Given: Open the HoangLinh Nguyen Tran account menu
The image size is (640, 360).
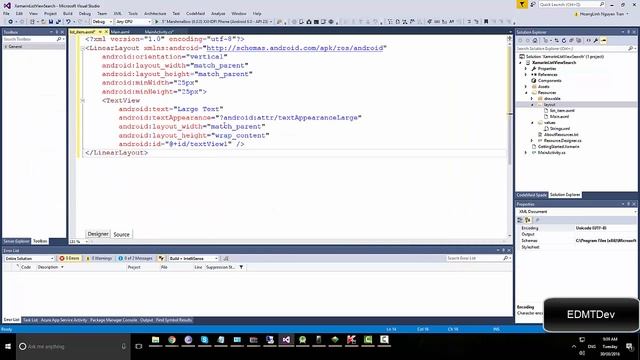Looking at the screenshot, I should (x=602, y=14).
